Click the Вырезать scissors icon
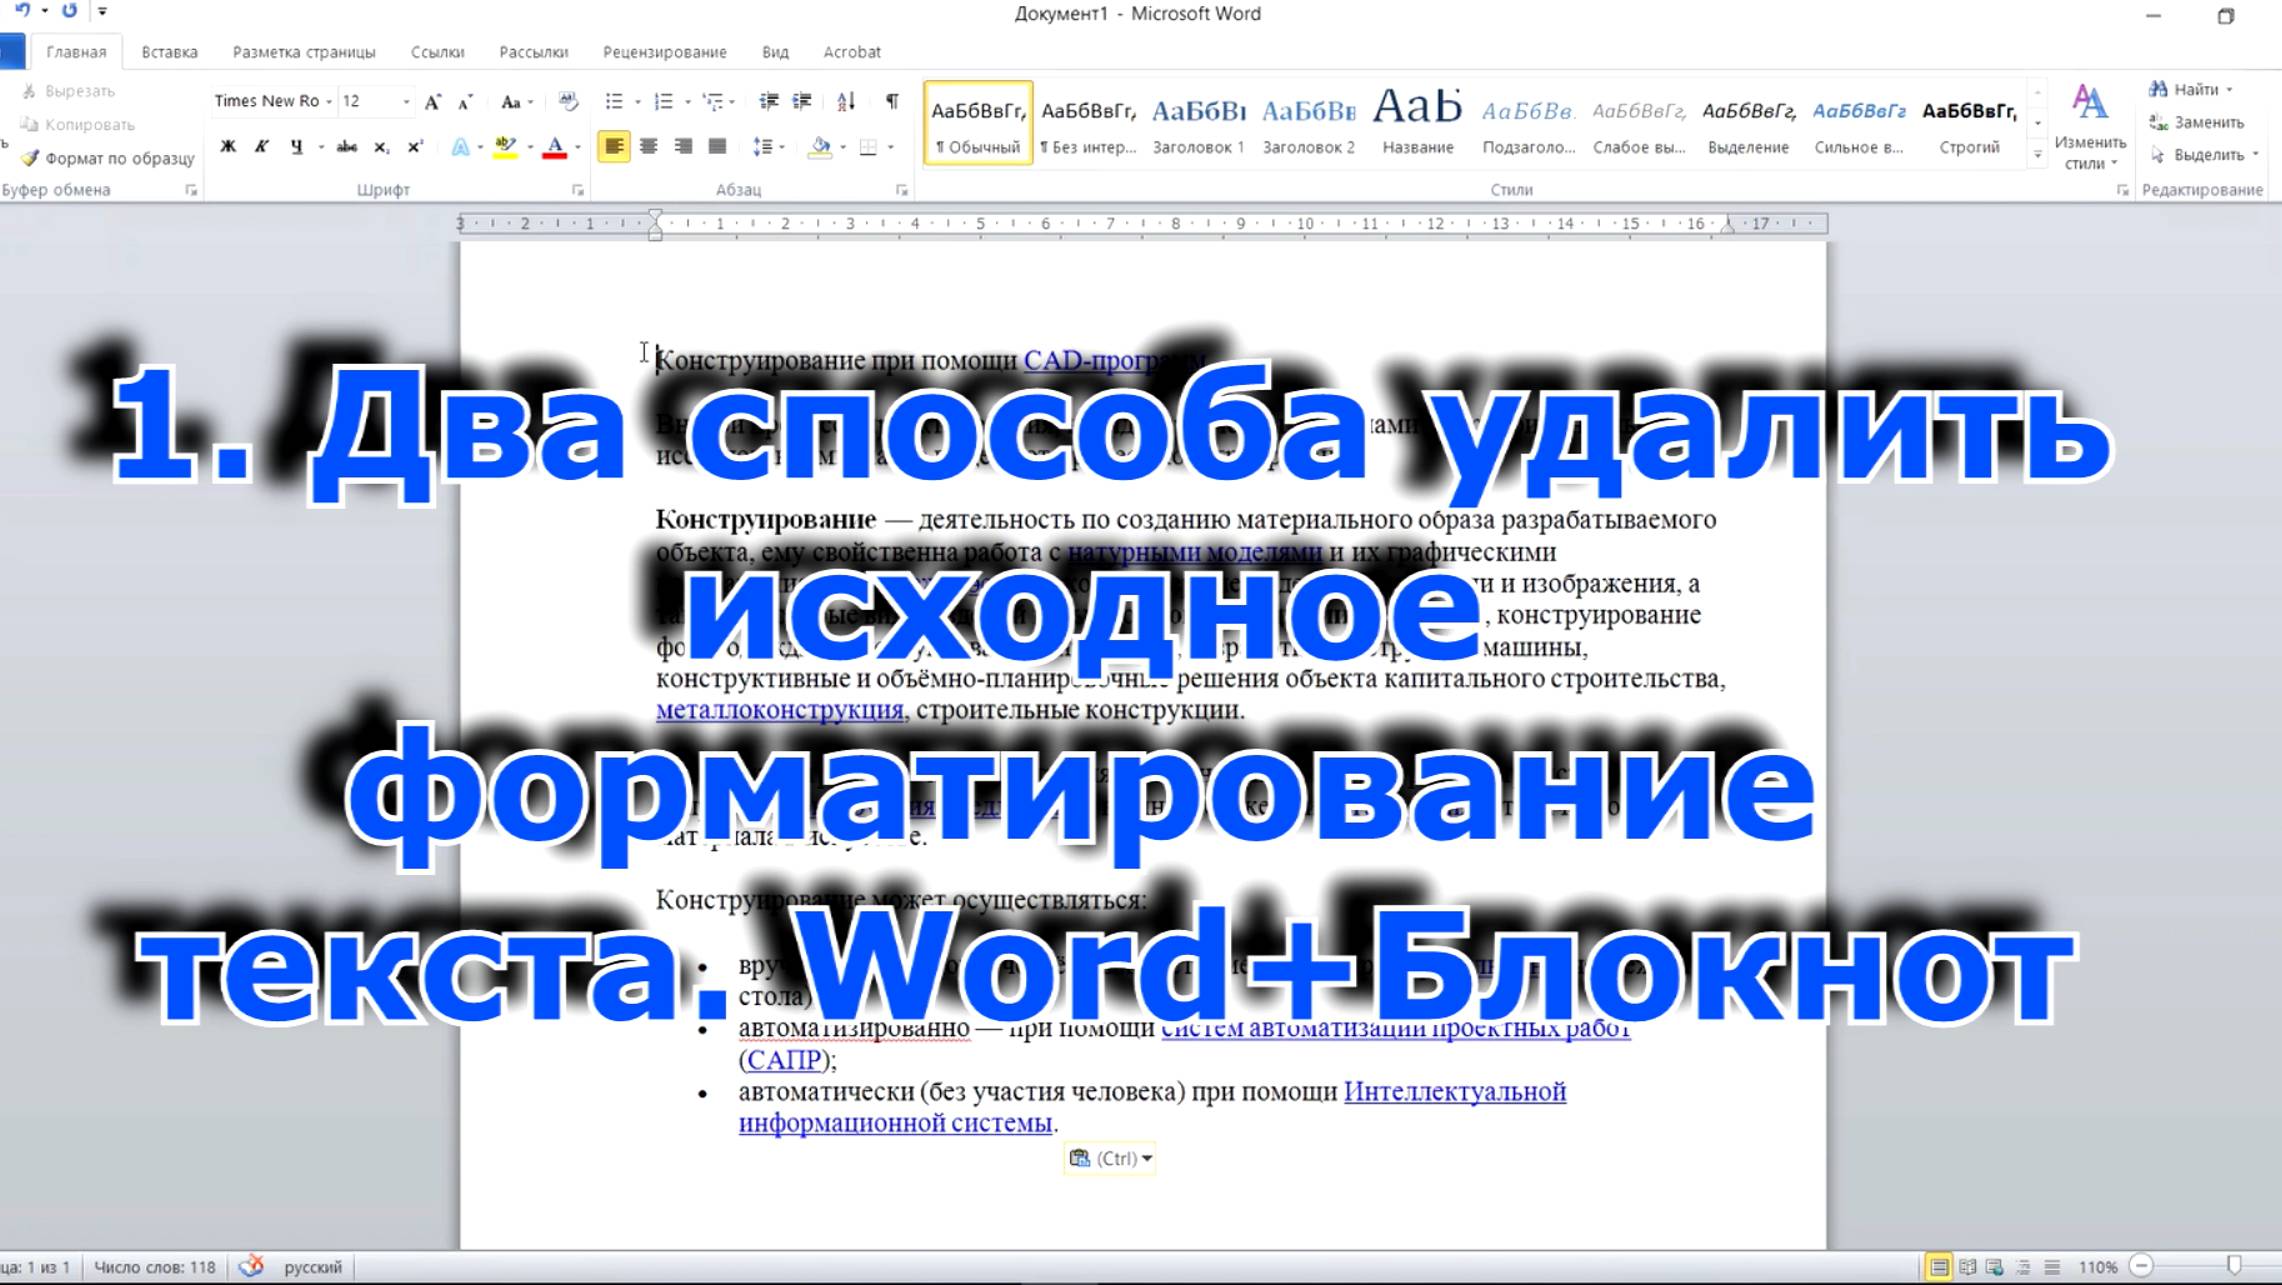 pos(32,90)
